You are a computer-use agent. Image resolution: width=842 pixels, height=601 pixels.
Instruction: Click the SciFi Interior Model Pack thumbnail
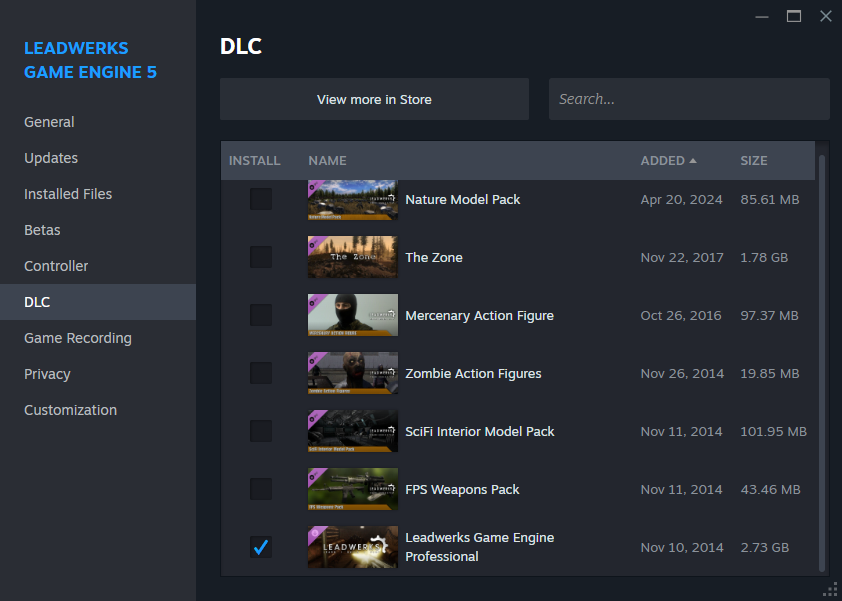pyautogui.click(x=352, y=431)
